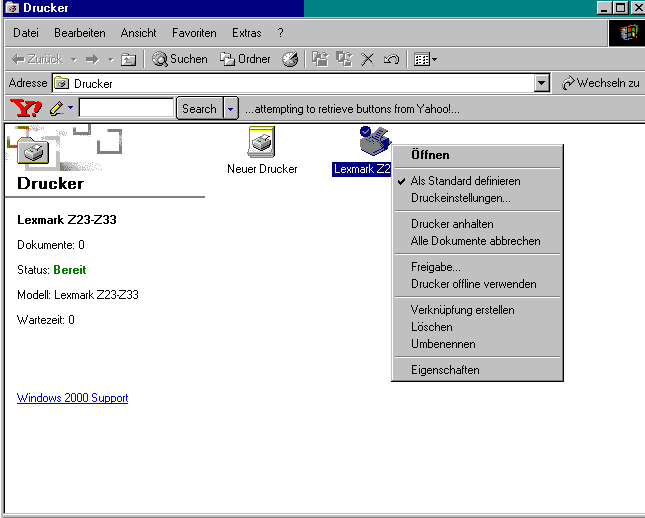Choose Druckeinstellungen... from context menu
Viewport: 645px width, 518px height.
tap(477, 198)
